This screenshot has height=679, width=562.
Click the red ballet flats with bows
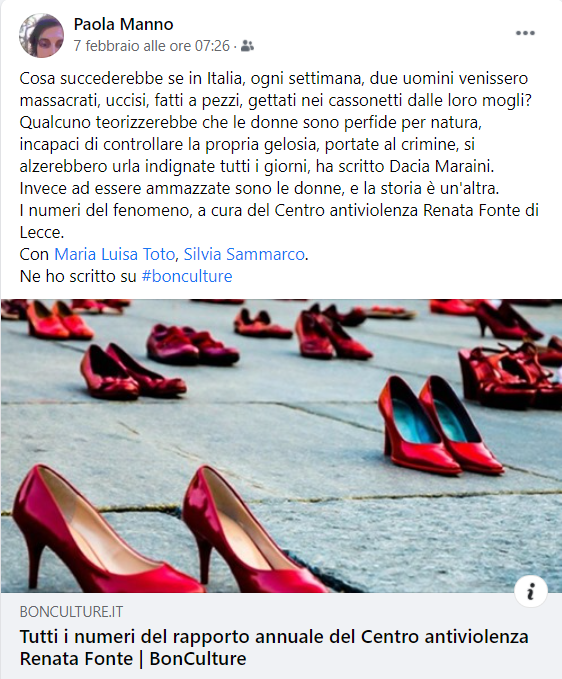pyautogui.click(x=132, y=372)
